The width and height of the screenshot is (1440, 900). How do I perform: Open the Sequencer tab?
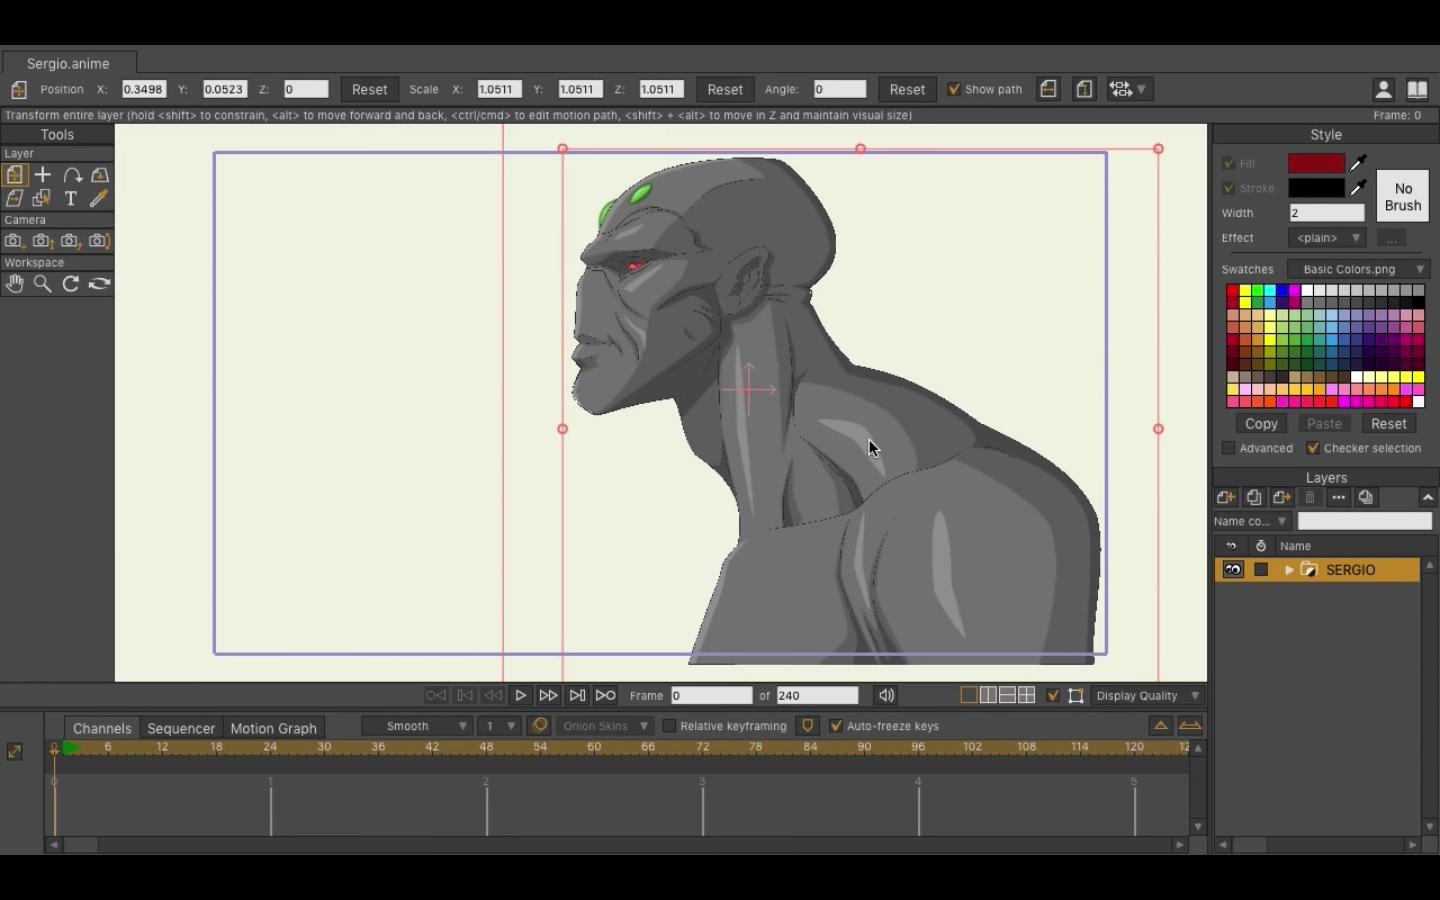180,727
